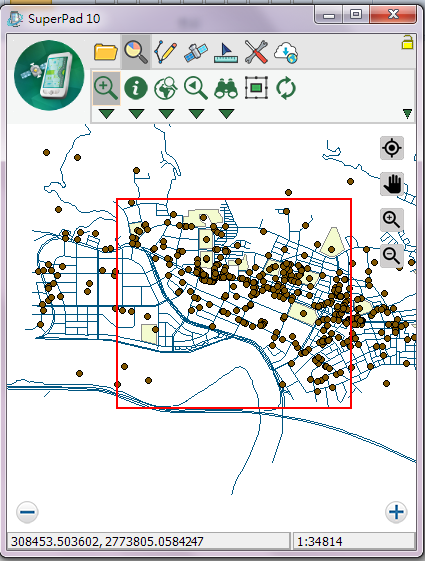
Task: Select the info identify tool
Action: [136, 88]
